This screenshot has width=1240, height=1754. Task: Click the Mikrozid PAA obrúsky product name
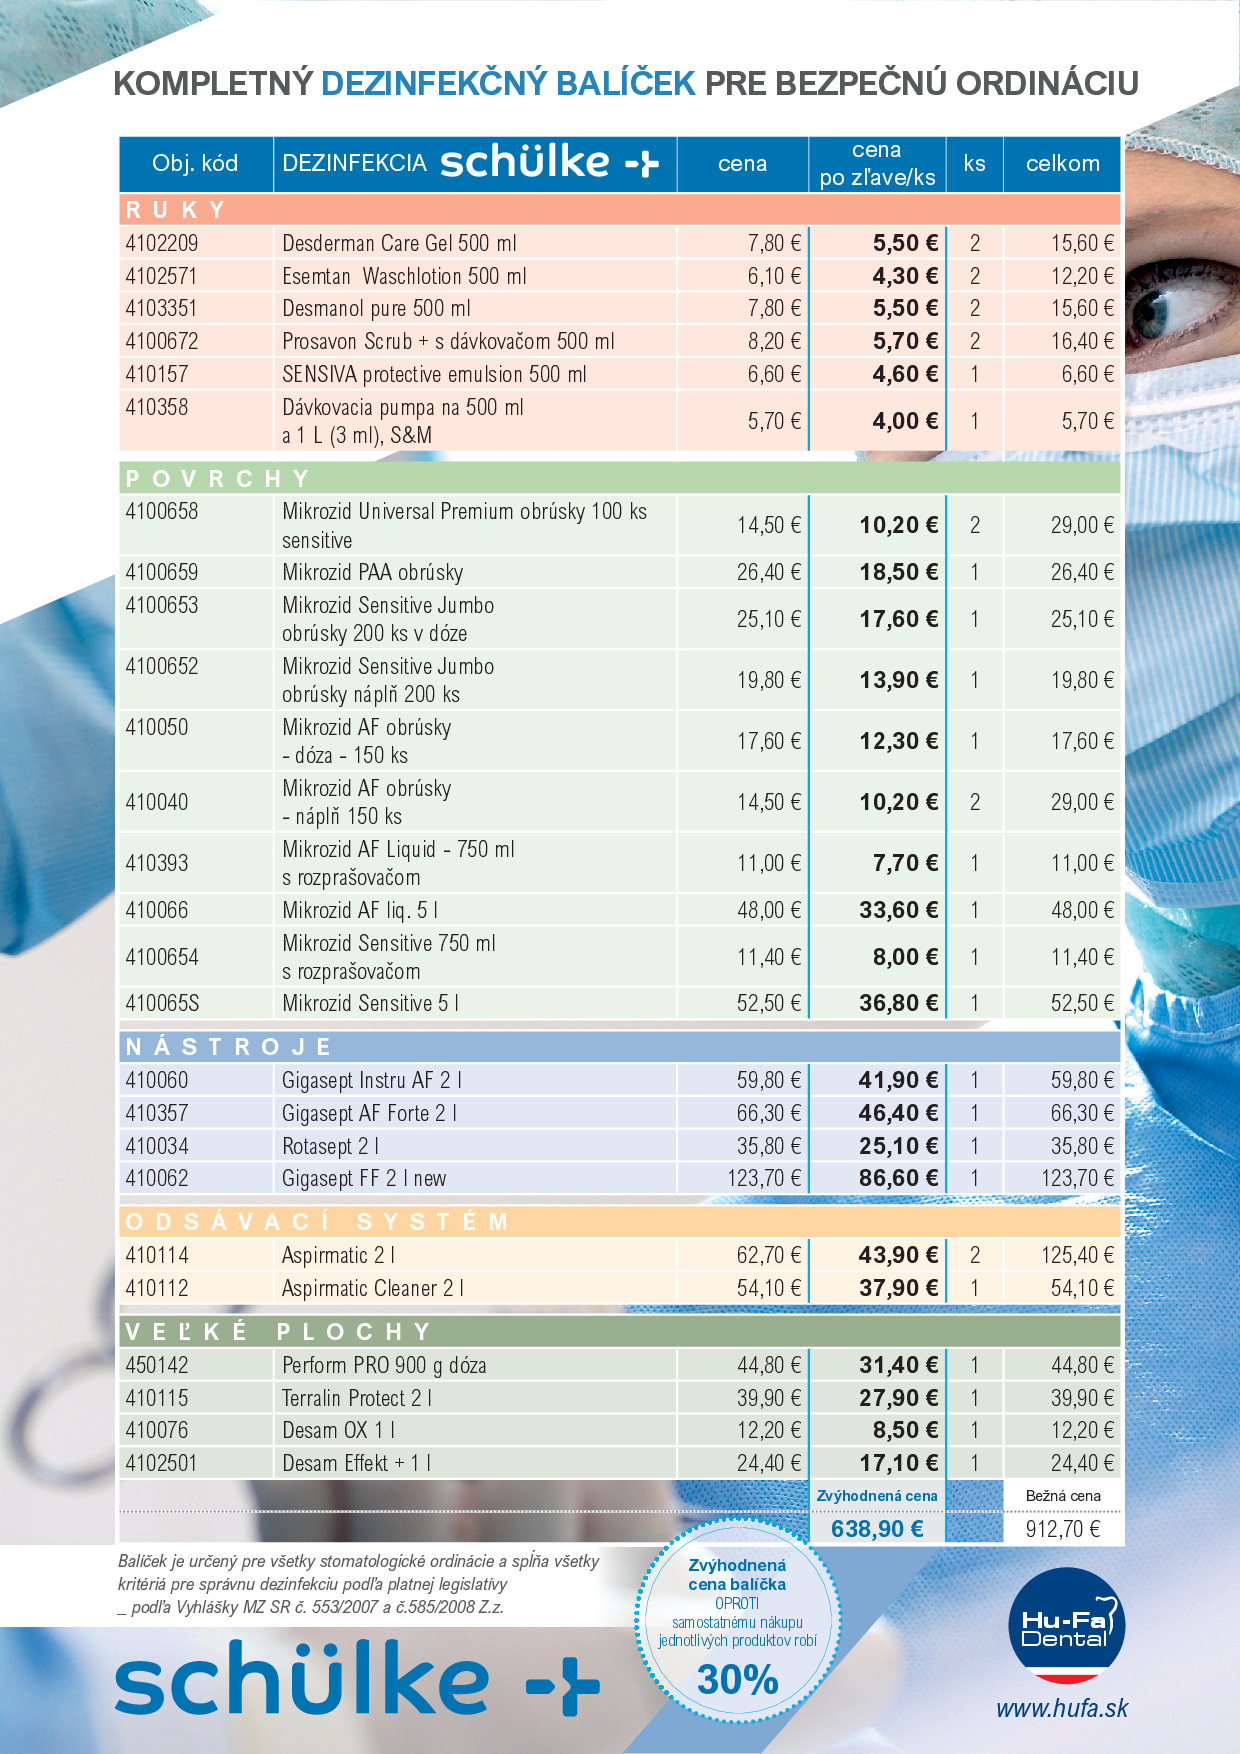tap(373, 572)
